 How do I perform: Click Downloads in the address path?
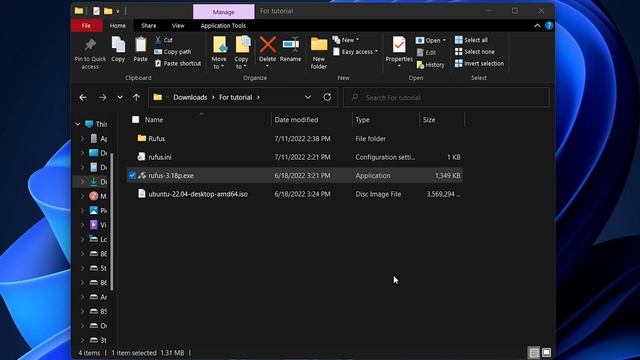(x=190, y=98)
